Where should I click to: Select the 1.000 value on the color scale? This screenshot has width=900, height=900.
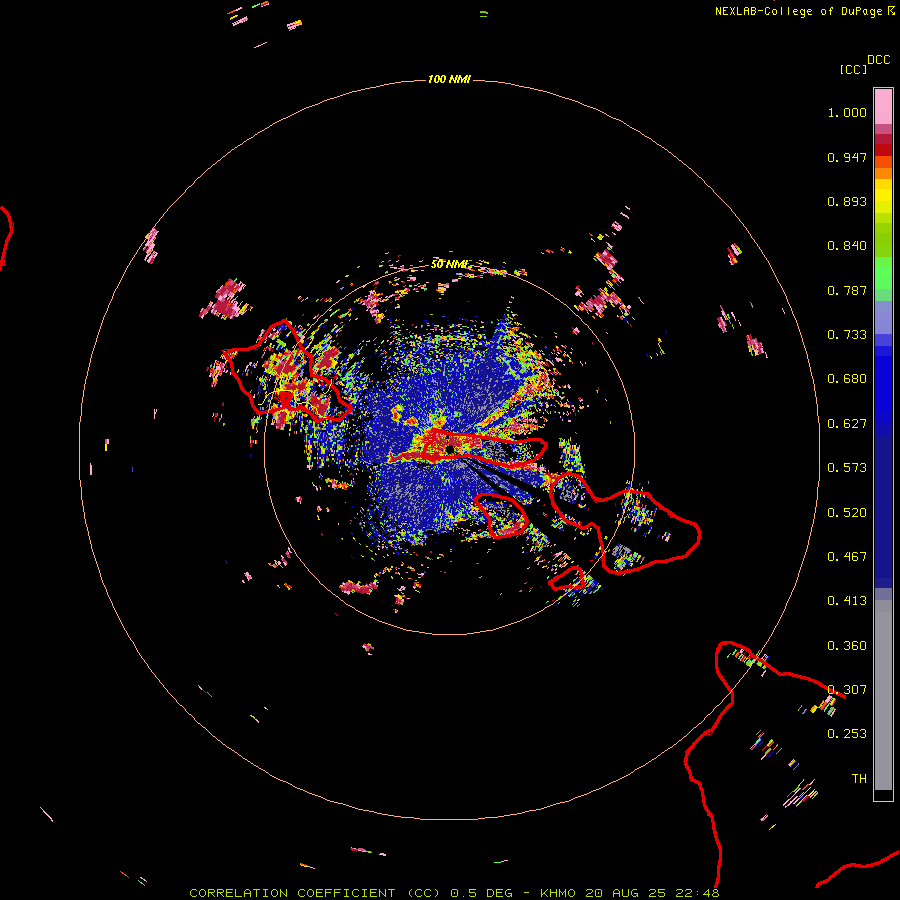click(847, 112)
